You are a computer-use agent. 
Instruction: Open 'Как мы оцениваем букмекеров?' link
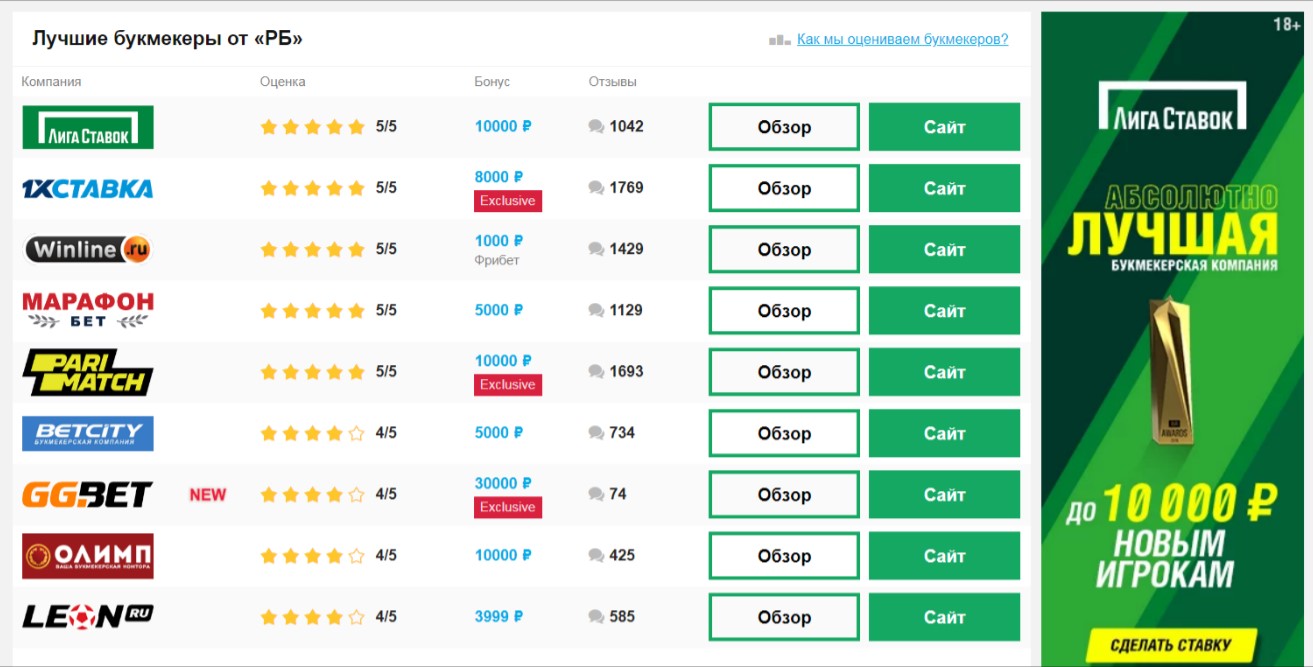point(902,39)
